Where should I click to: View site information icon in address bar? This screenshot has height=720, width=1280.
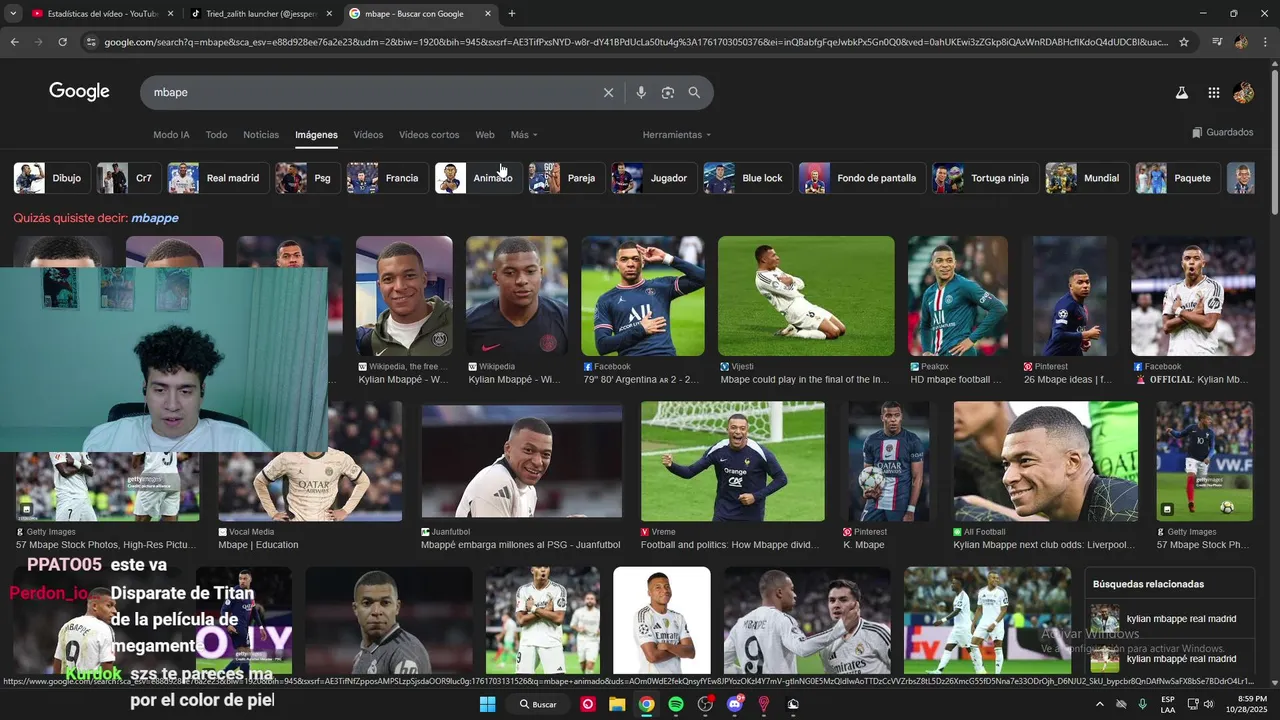click(x=91, y=42)
